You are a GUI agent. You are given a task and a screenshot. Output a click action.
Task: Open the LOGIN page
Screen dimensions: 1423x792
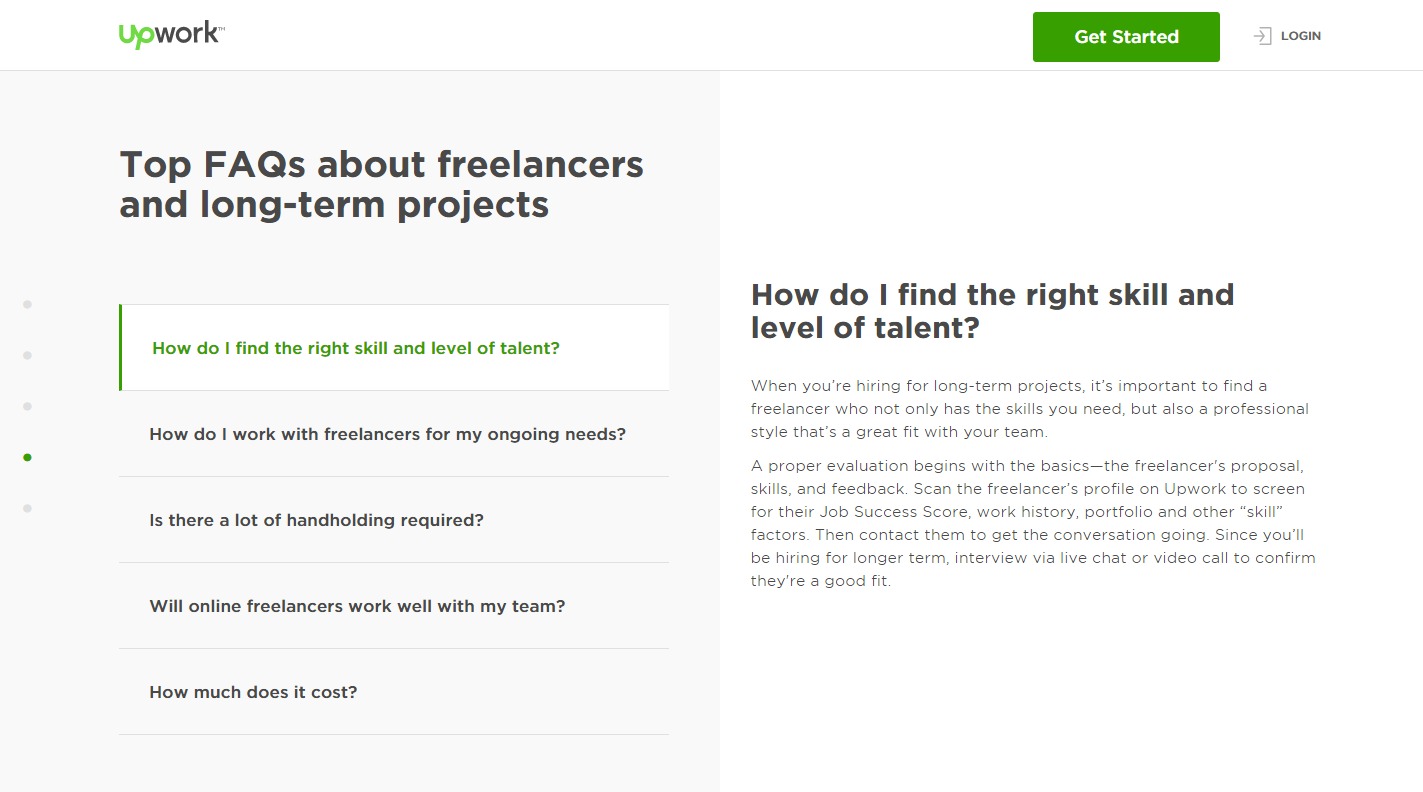(x=1301, y=35)
